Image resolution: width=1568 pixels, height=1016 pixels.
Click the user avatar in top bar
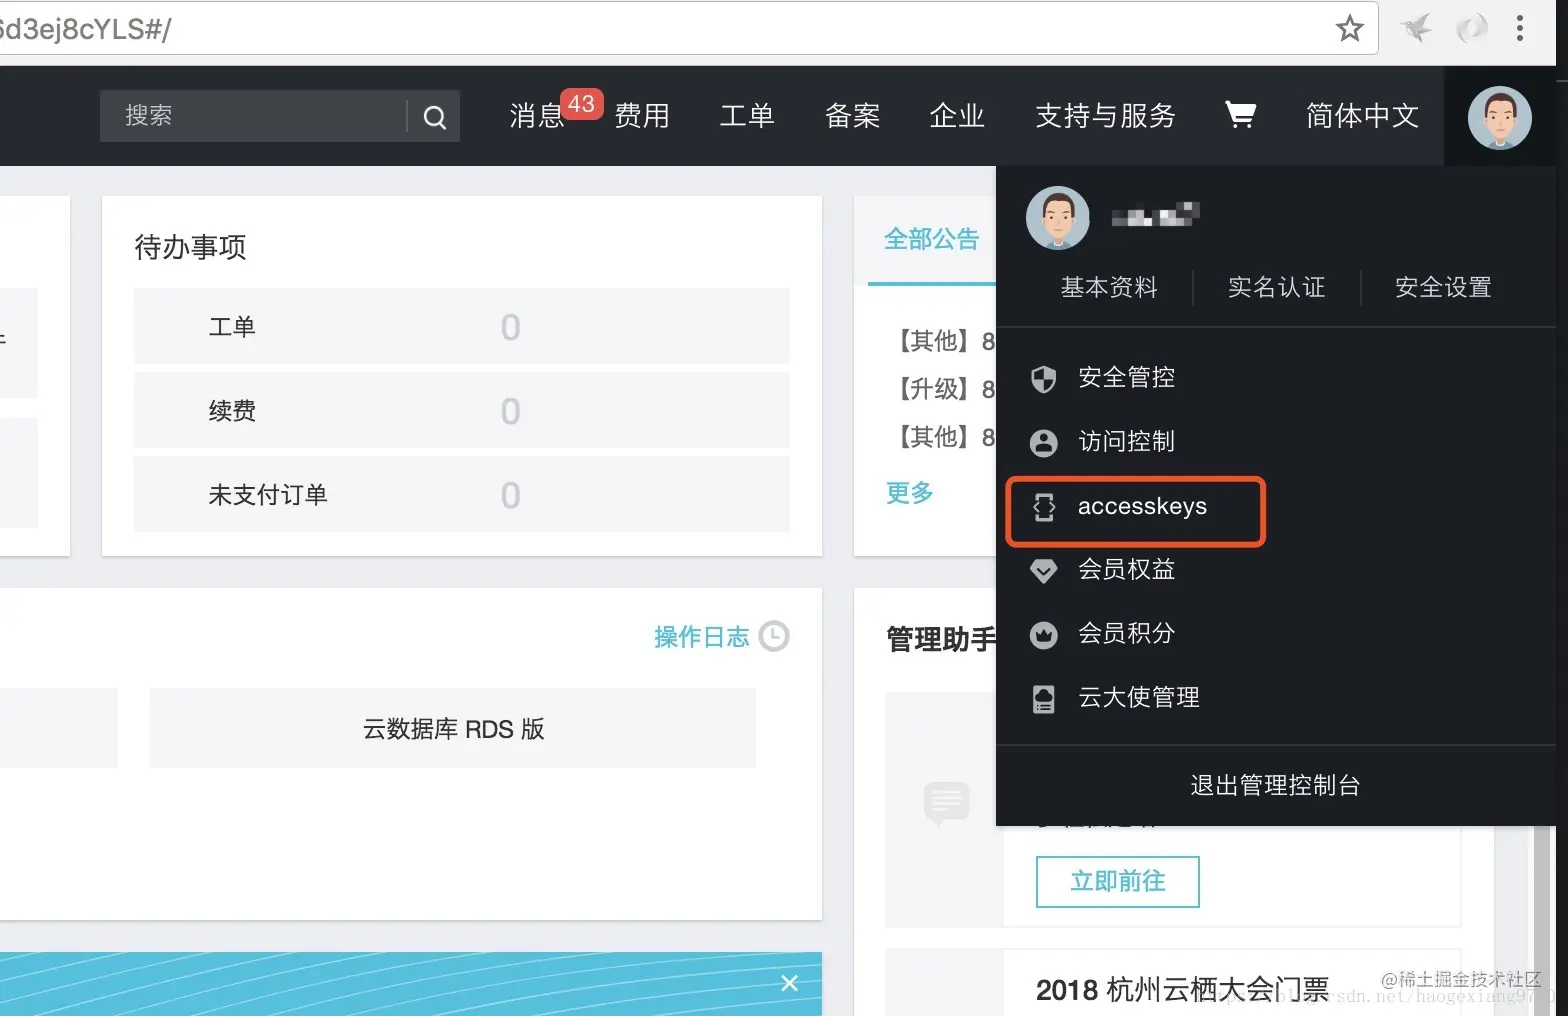(x=1499, y=117)
